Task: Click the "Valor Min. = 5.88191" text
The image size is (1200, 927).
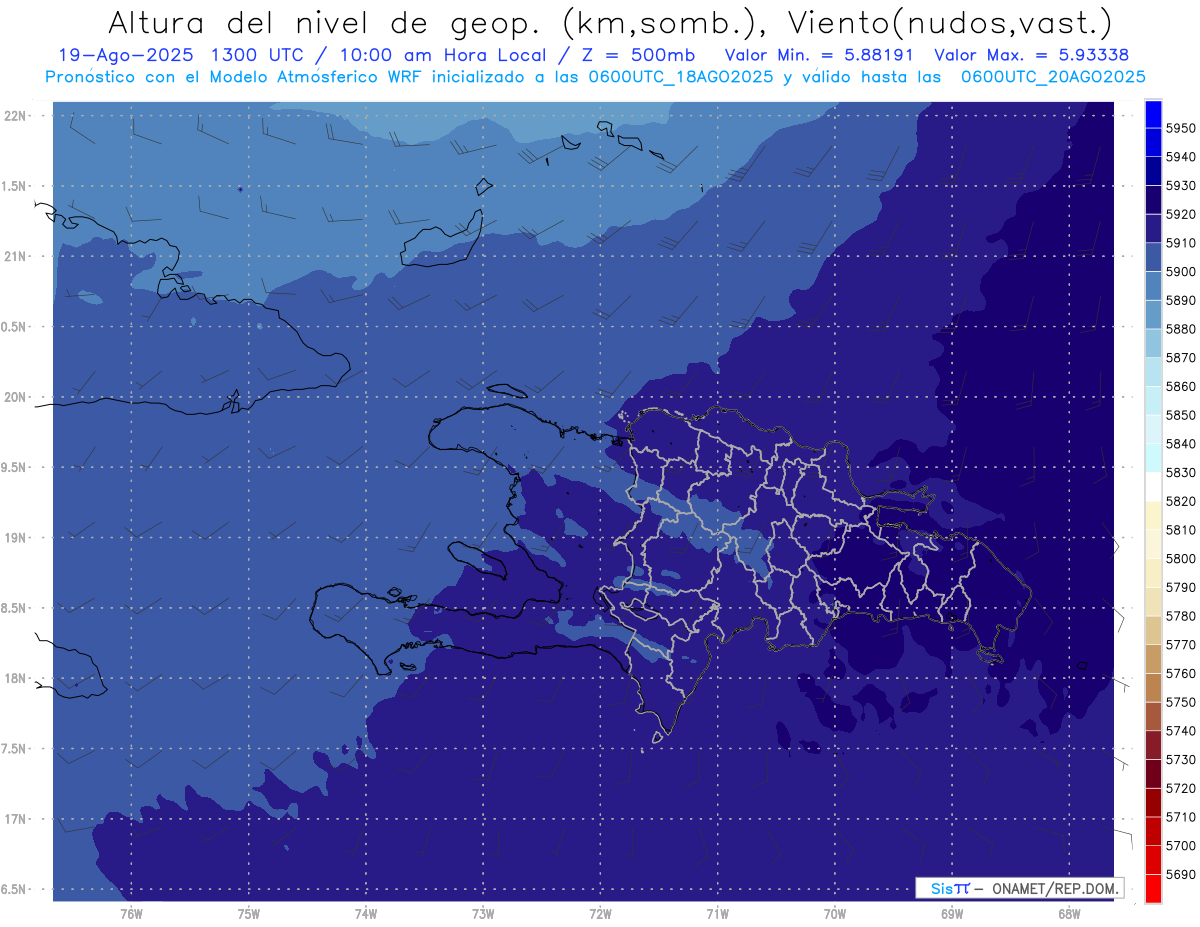Action: (819, 56)
